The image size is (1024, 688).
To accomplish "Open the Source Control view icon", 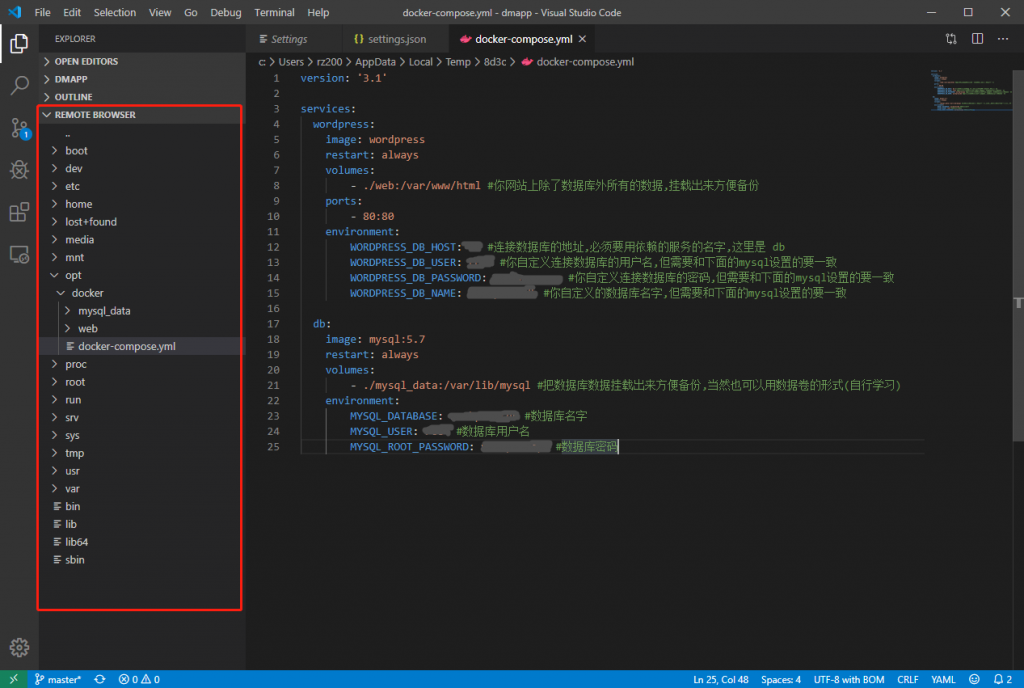I will pos(19,128).
